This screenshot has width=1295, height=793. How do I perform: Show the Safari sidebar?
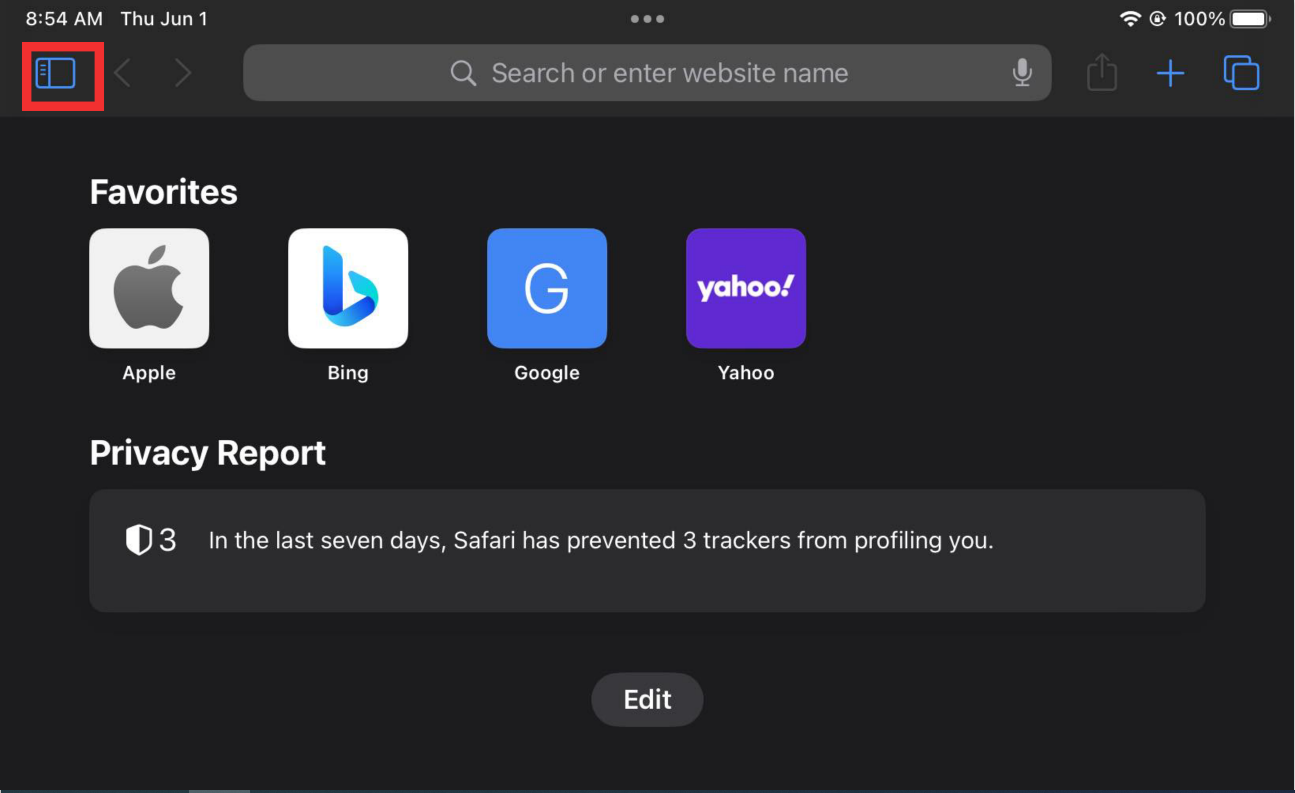[x=56, y=73]
